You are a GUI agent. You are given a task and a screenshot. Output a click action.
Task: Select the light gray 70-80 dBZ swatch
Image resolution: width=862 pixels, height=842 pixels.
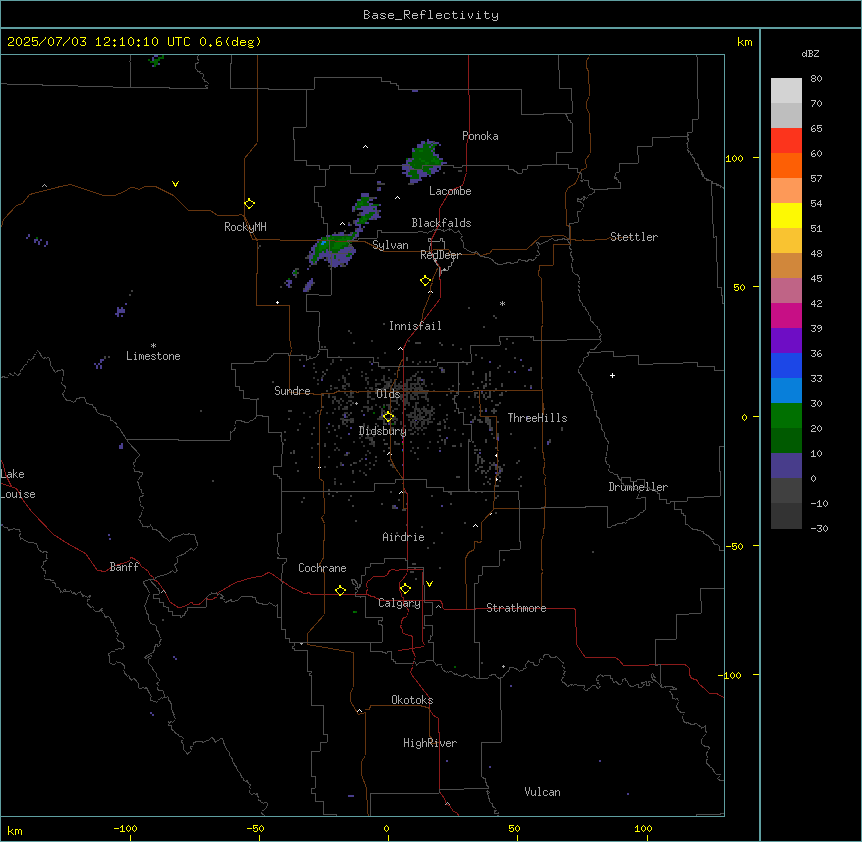(786, 90)
